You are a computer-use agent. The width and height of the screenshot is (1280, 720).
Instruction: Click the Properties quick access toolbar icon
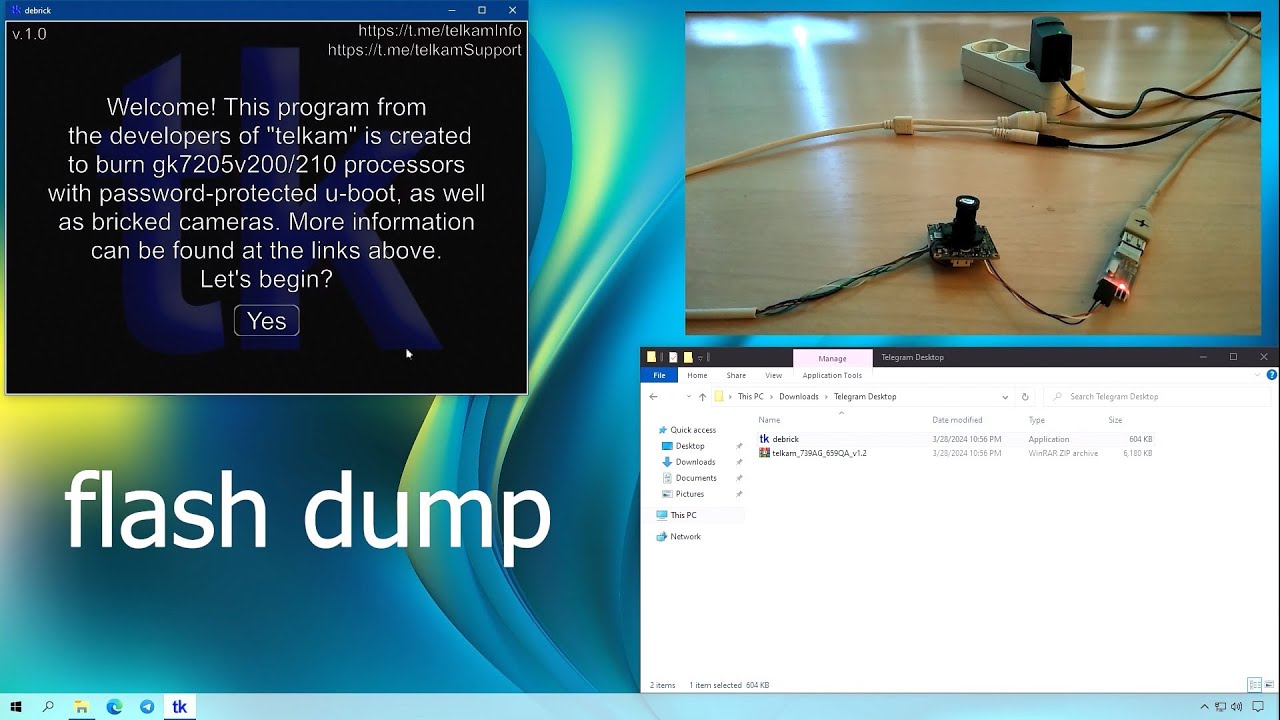click(672, 357)
